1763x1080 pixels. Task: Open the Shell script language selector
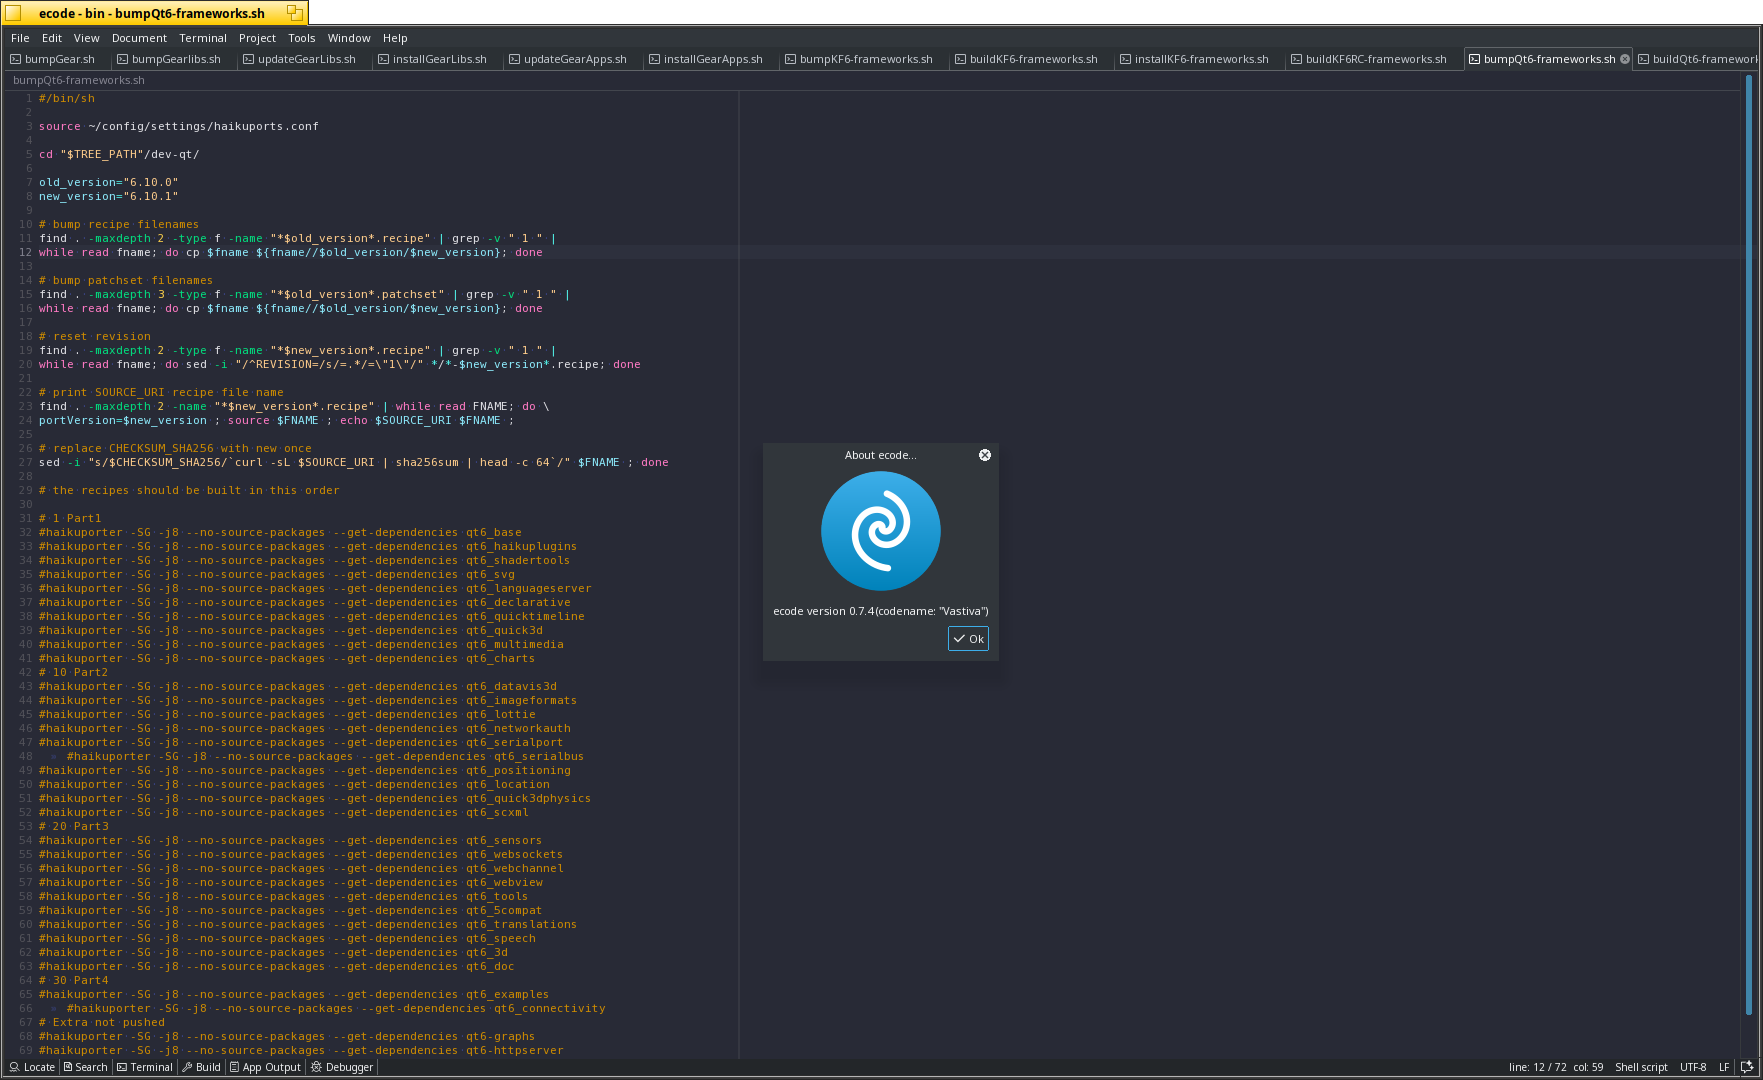pos(1641,1067)
